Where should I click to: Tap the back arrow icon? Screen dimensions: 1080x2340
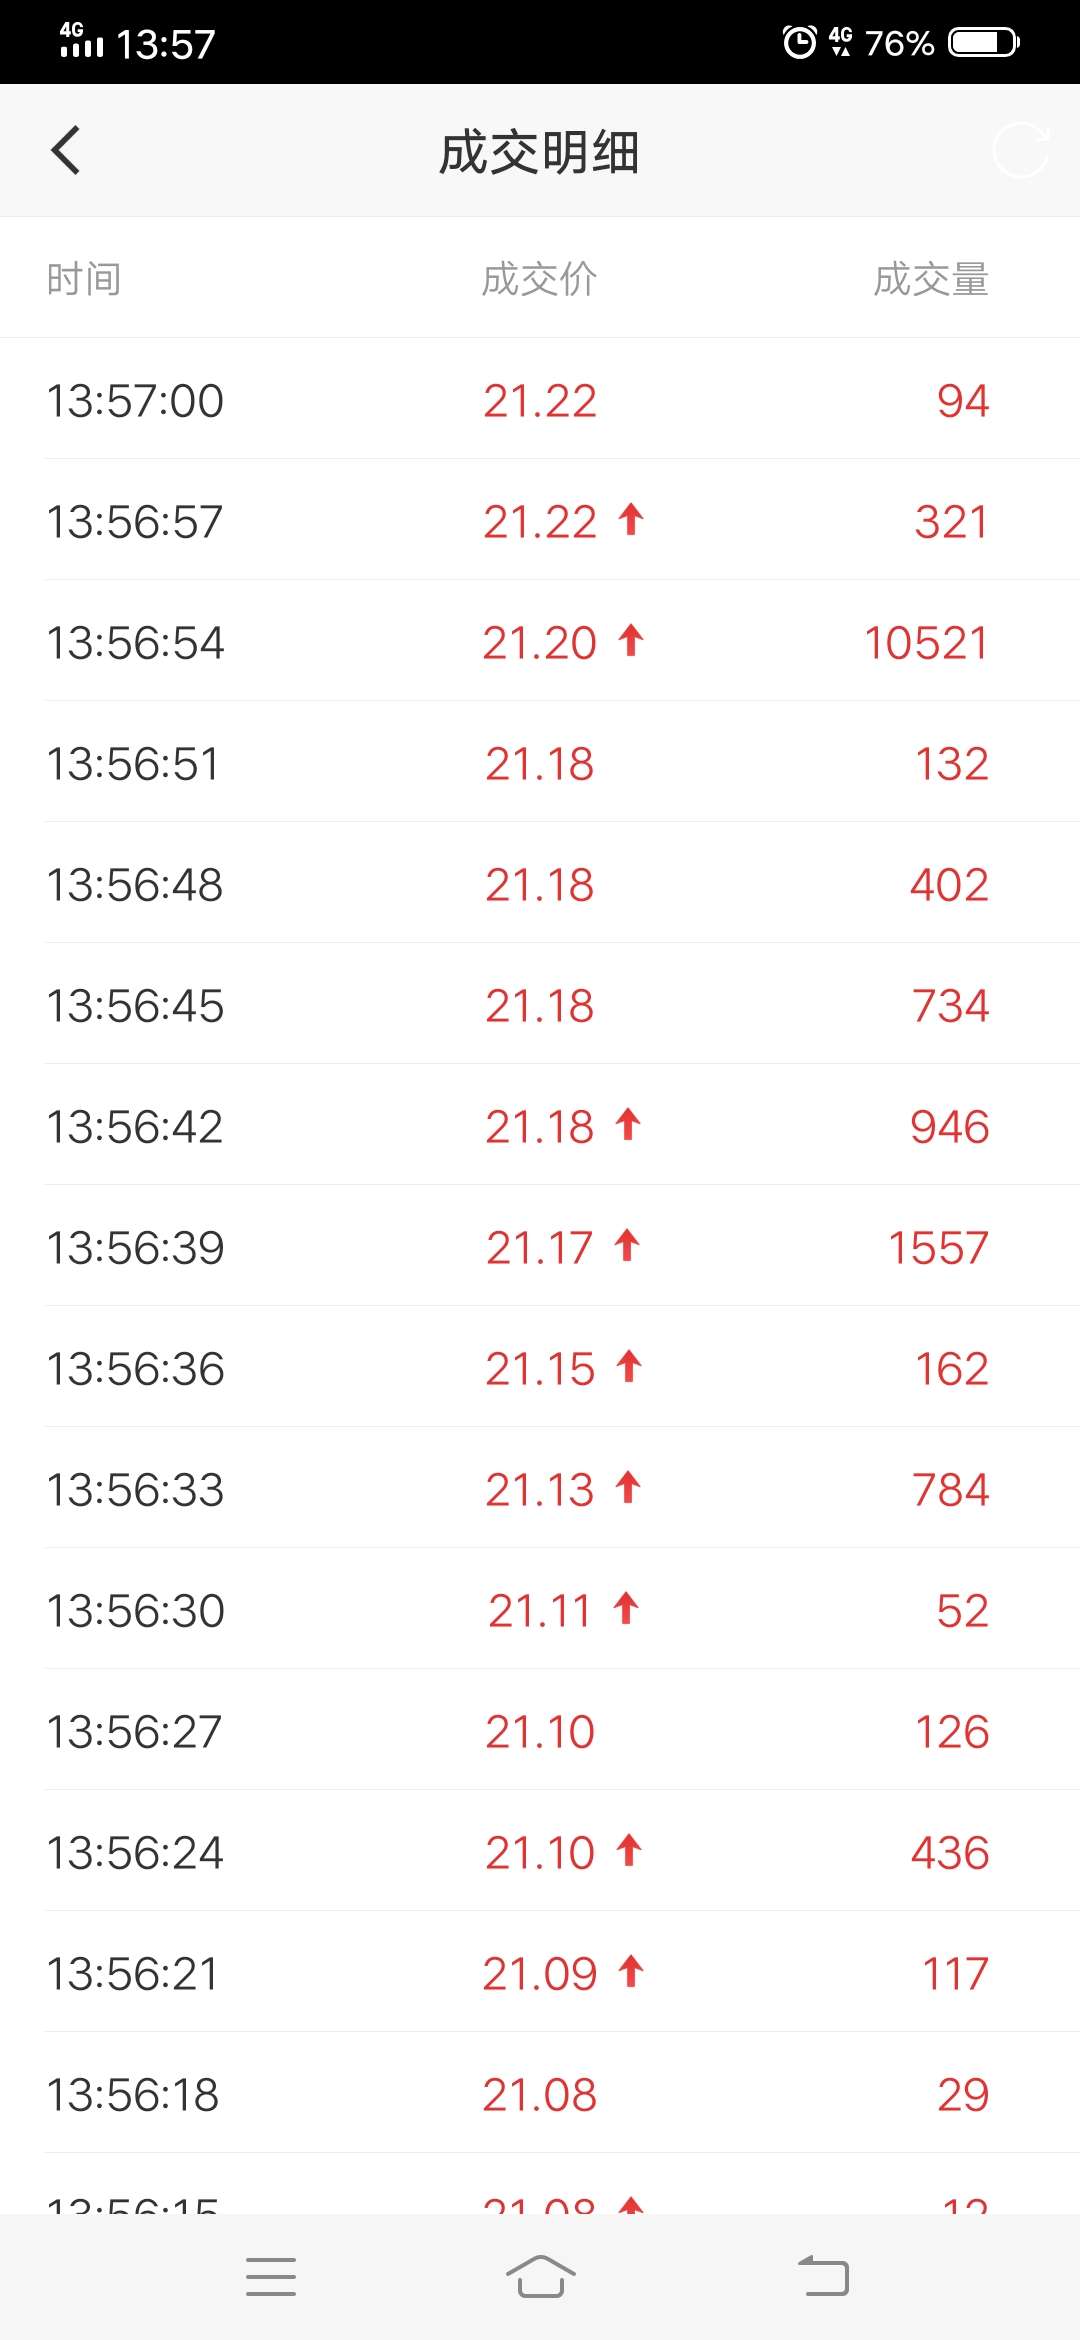(66, 151)
